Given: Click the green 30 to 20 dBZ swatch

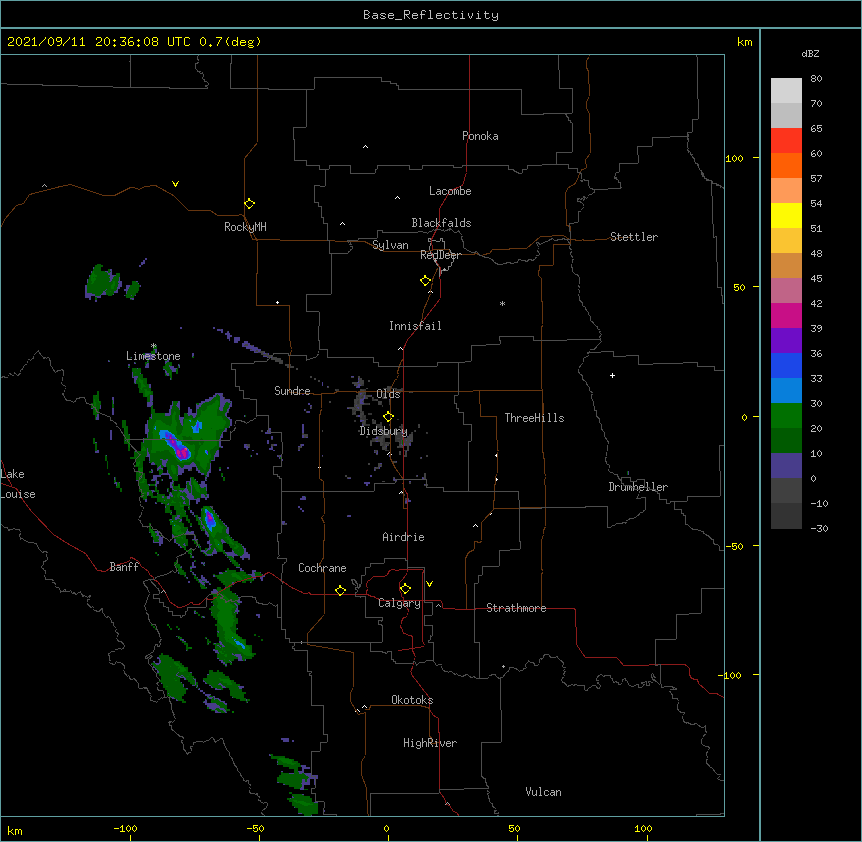Looking at the screenshot, I should tap(786, 416).
